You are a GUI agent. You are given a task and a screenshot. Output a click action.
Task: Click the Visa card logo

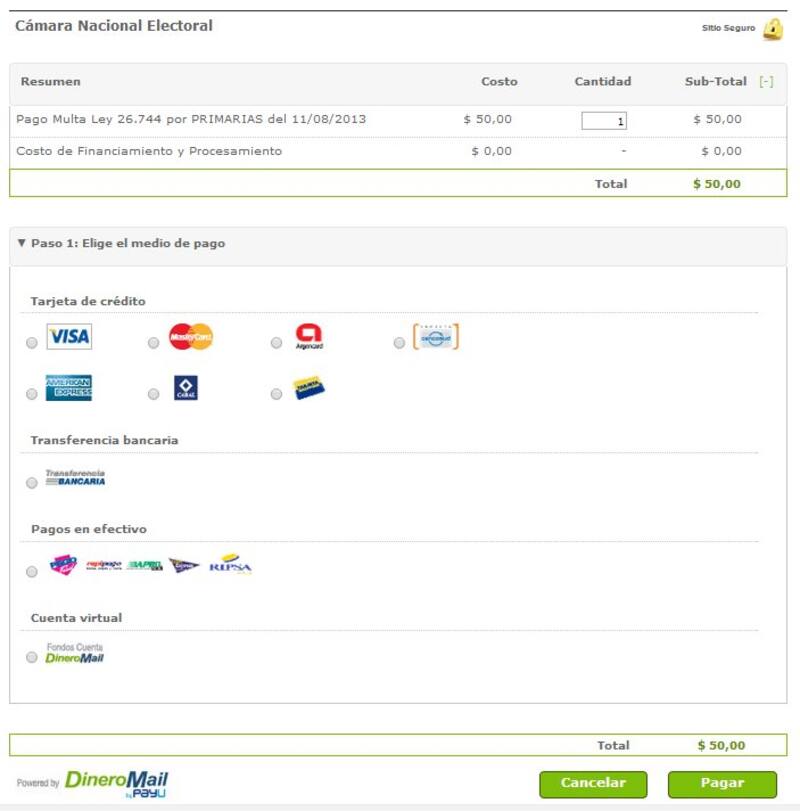coord(69,337)
